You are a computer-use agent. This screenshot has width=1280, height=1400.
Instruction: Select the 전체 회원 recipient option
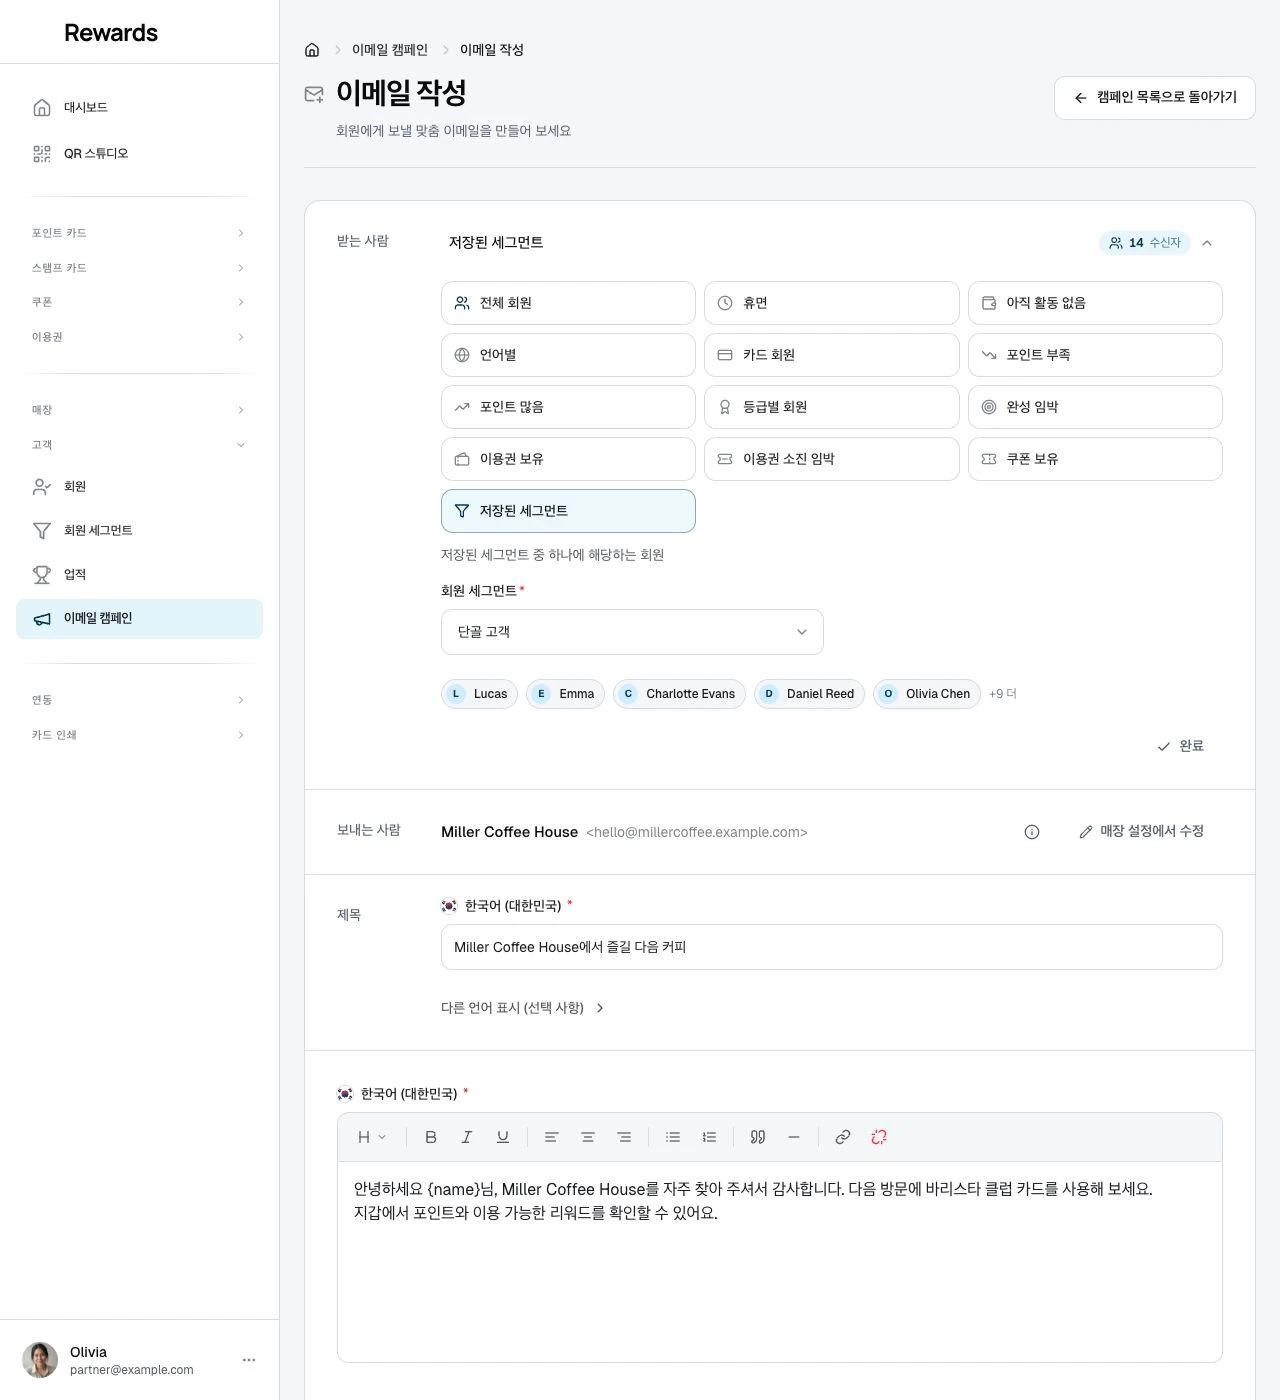tap(568, 303)
